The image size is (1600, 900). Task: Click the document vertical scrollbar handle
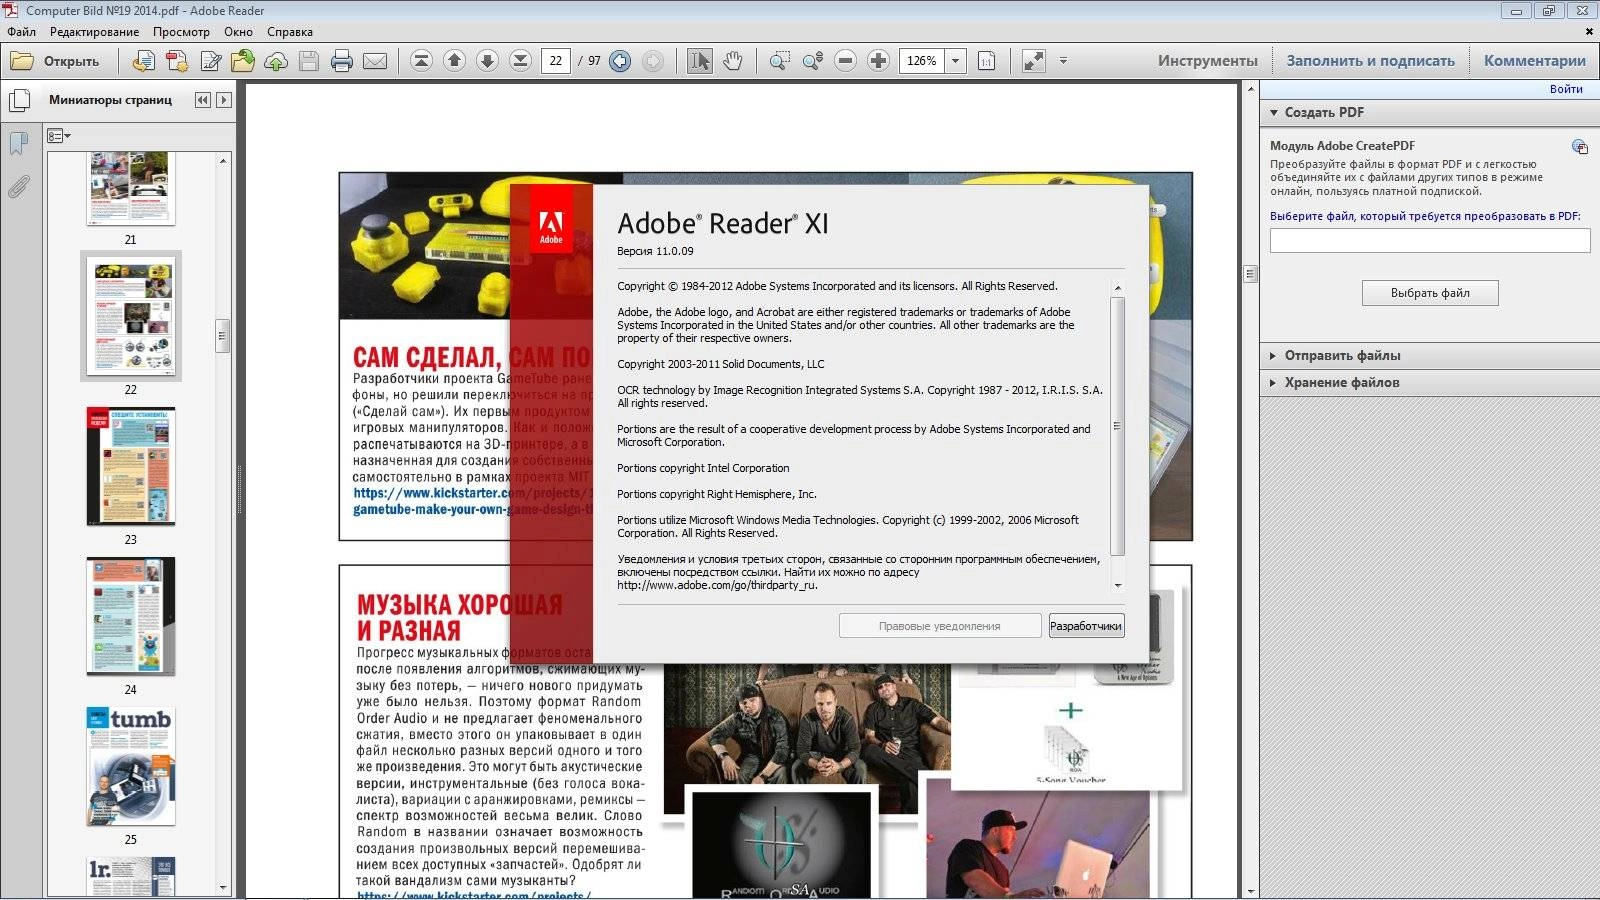coord(1250,273)
